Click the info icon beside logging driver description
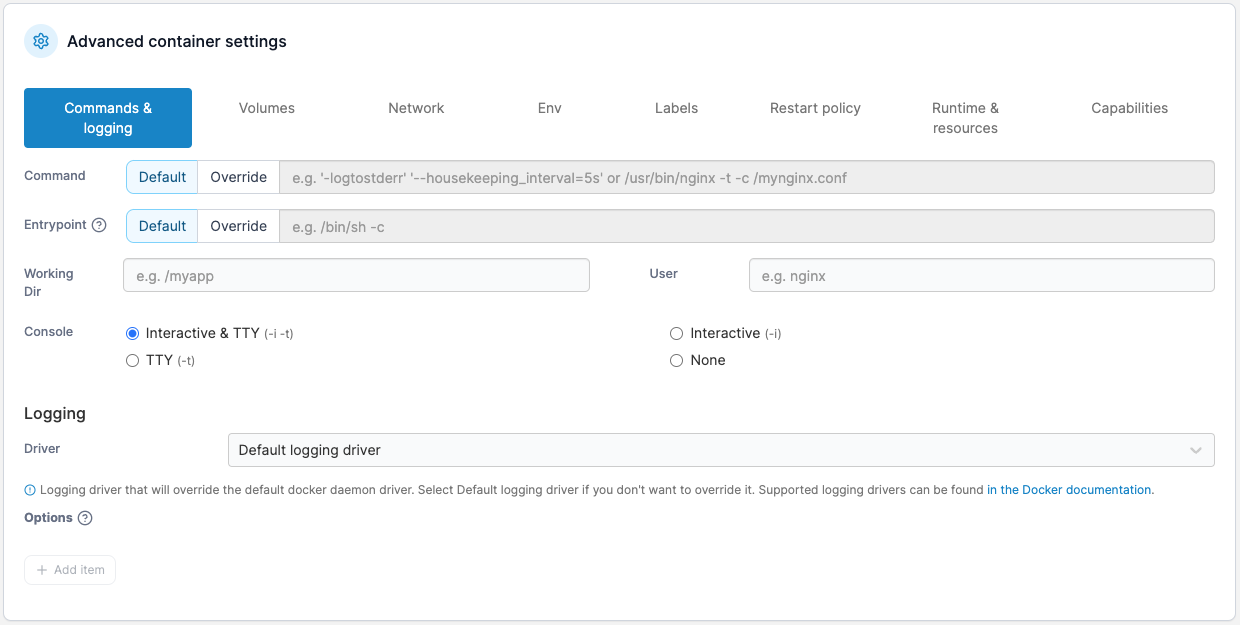Image resolution: width=1240 pixels, height=625 pixels. point(30,490)
